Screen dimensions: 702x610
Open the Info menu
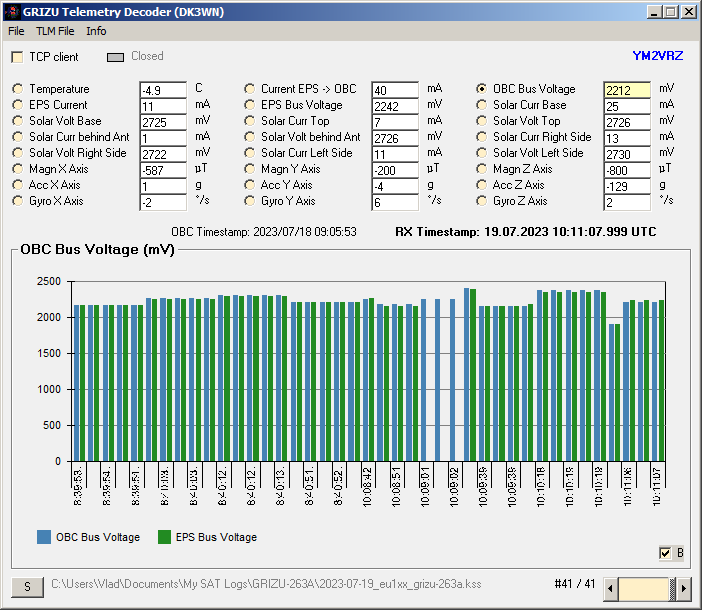point(96,31)
